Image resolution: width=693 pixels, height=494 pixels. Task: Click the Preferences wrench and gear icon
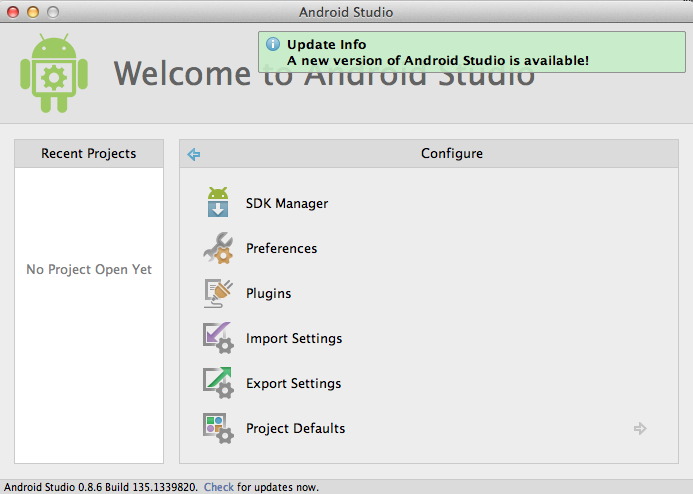(218, 248)
